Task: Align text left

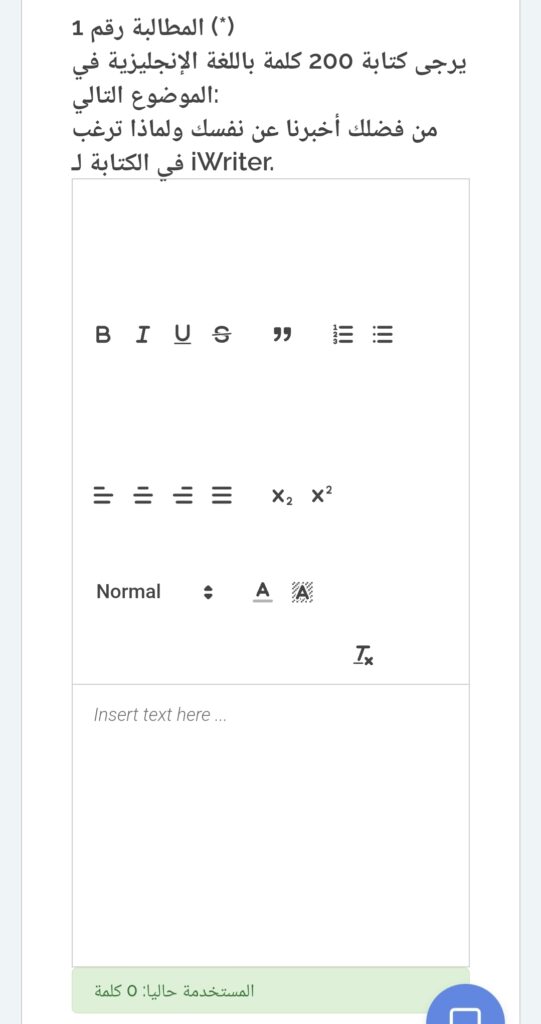Action: point(103,496)
